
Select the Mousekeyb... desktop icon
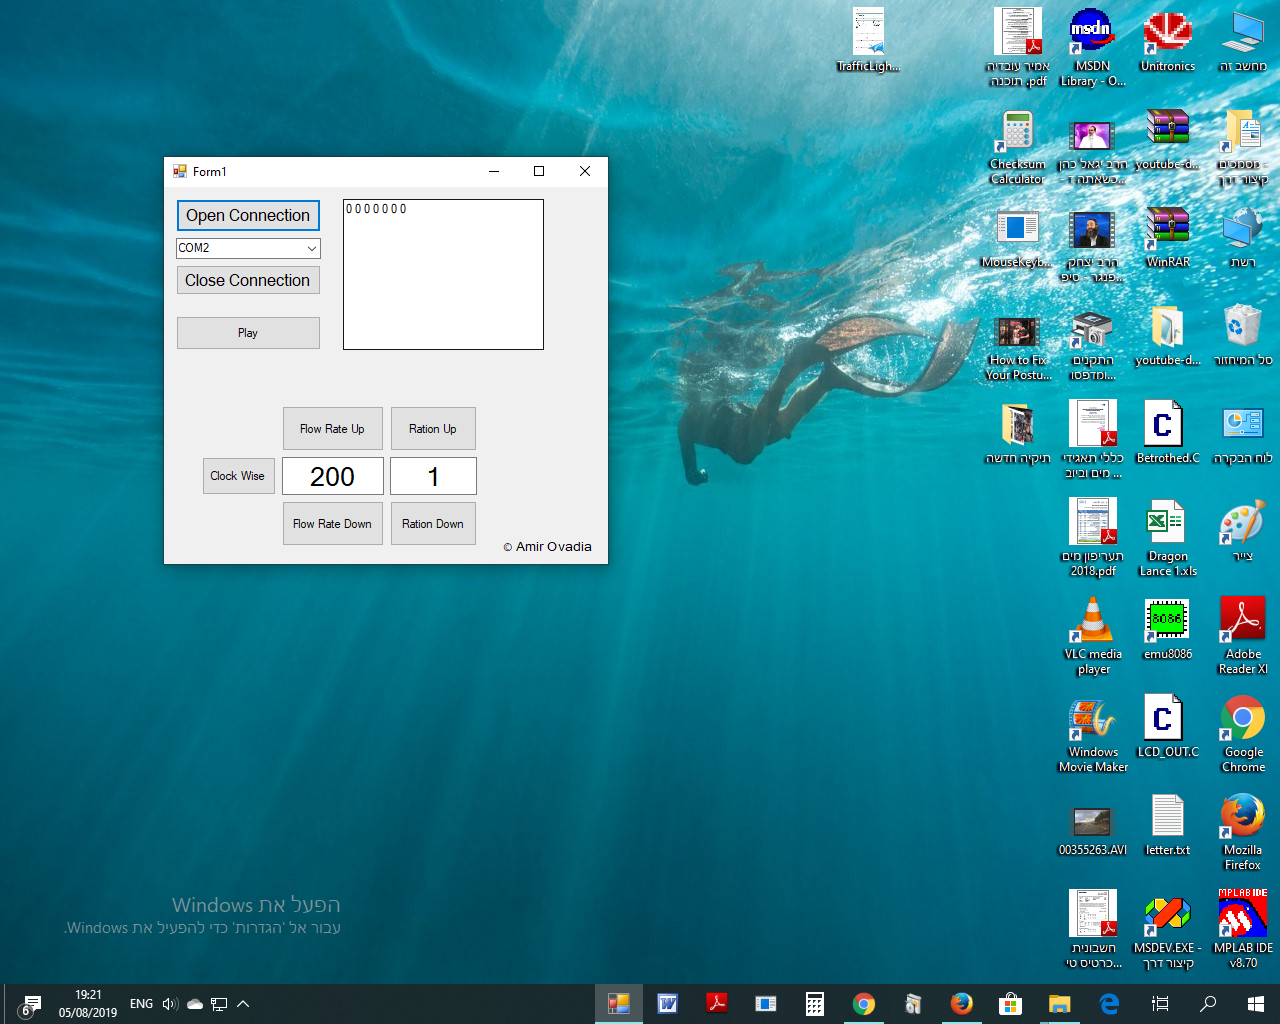[x=1017, y=237]
